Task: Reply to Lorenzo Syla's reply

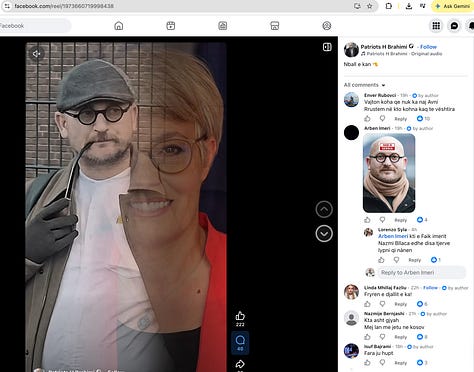Action: tap(415, 260)
